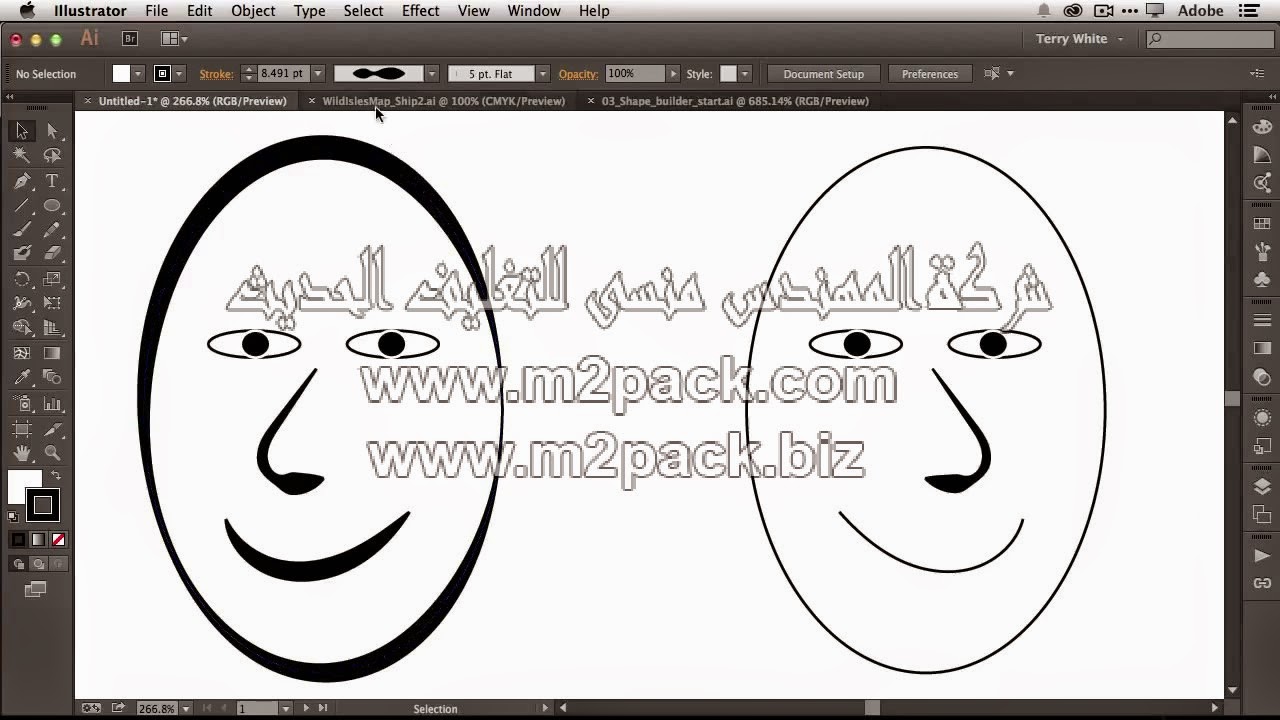Image resolution: width=1280 pixels, height=720 pixels.
Task: Switch to WildIslesMap_Ship2.ai tab
Action: pos(443,101)
